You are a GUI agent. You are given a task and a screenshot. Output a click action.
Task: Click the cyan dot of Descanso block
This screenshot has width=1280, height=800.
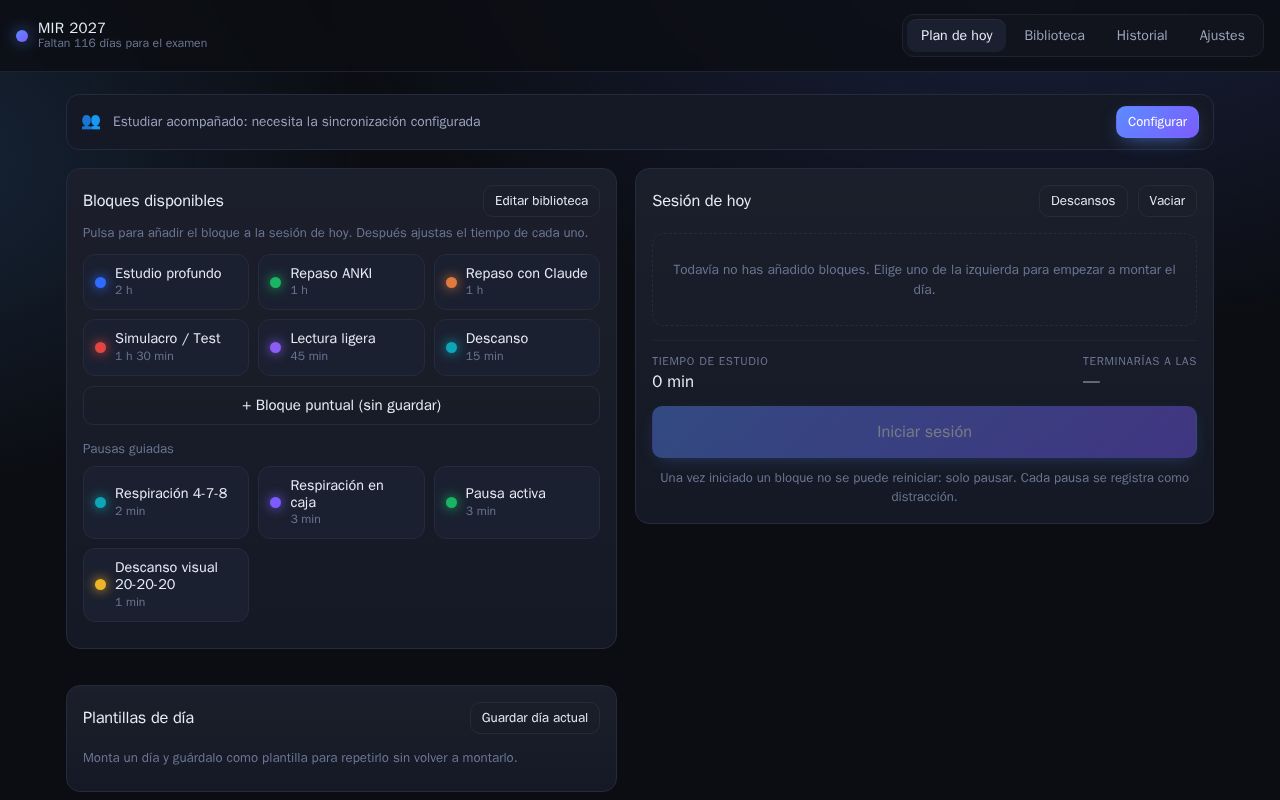451,347
